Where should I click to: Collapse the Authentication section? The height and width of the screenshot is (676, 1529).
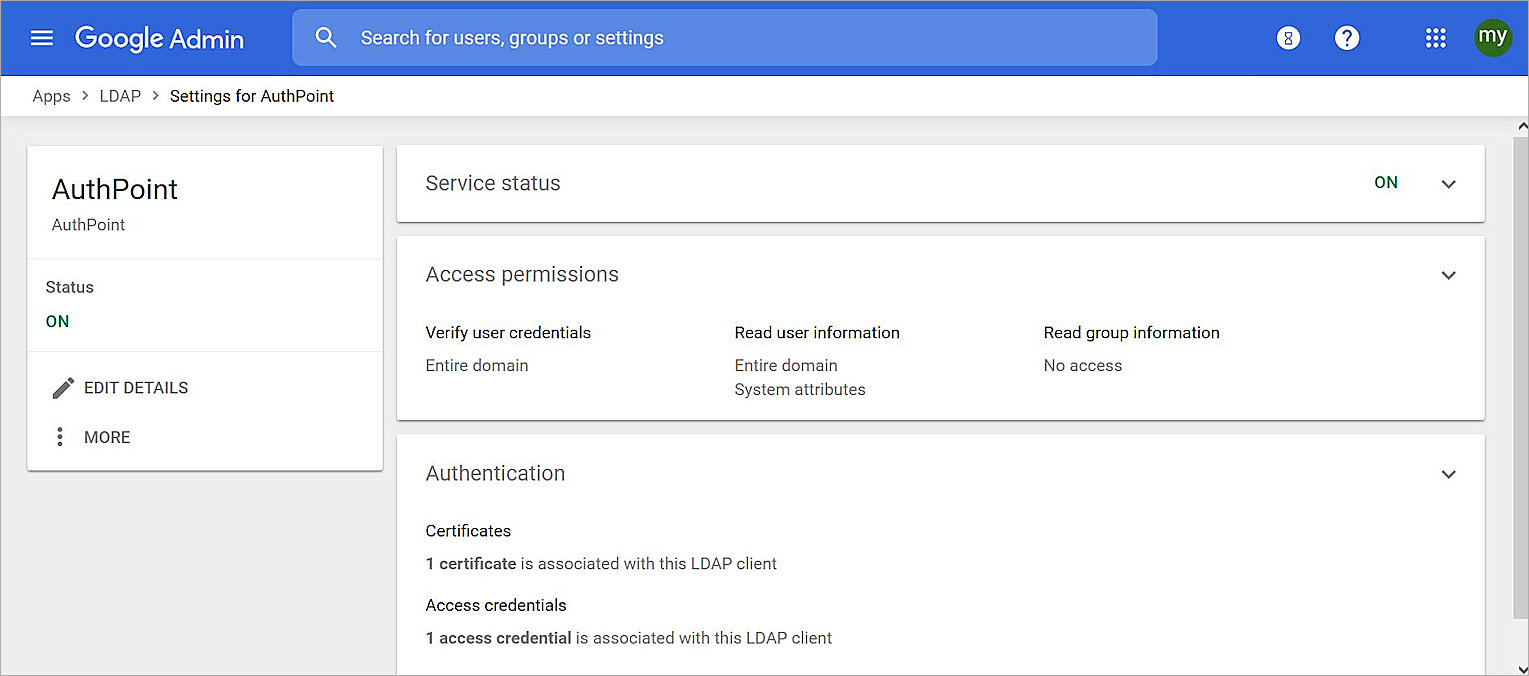click(x=1448, y=474)
